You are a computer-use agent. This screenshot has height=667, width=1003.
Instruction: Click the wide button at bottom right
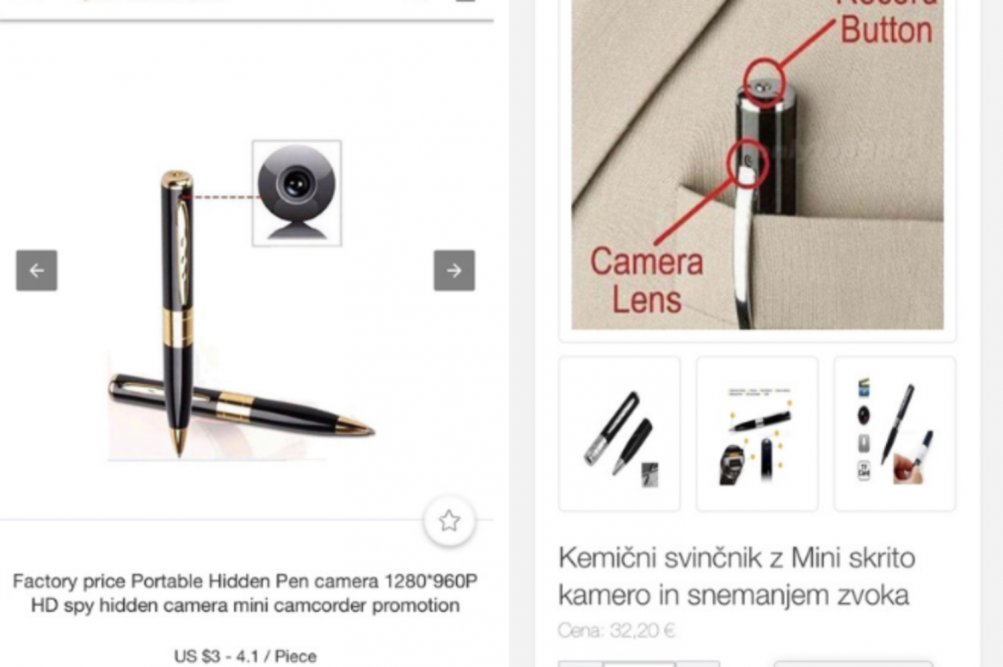(x=853, y=664)
